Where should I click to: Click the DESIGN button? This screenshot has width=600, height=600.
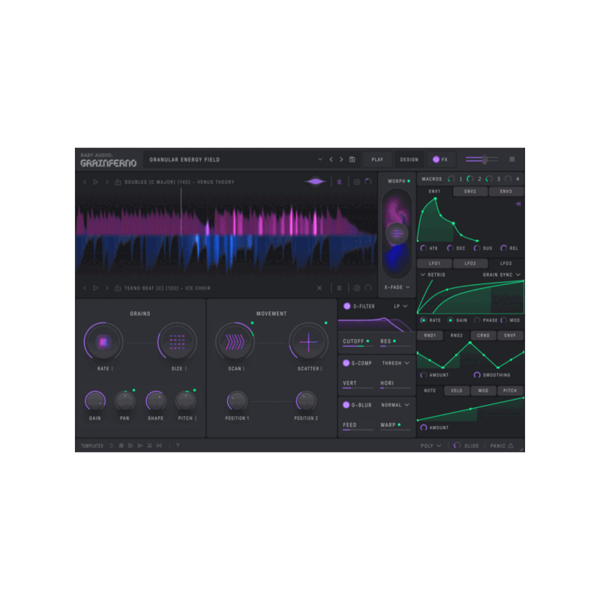click(409, 160)
